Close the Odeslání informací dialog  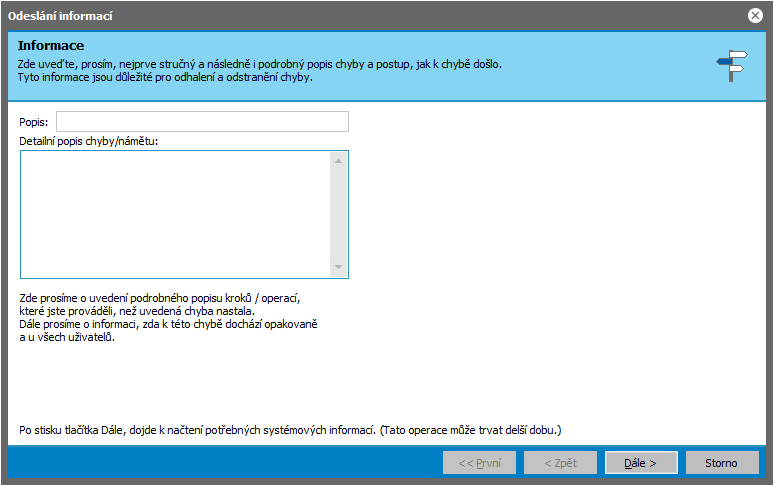click(x=755, y=16)
